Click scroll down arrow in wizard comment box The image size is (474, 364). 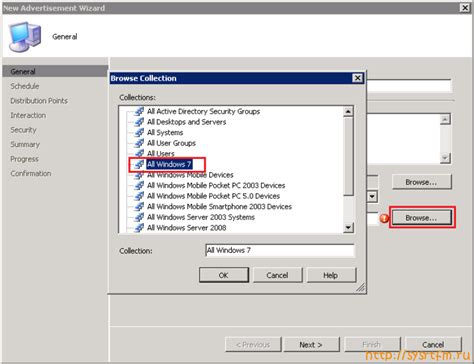click(445, 157)
